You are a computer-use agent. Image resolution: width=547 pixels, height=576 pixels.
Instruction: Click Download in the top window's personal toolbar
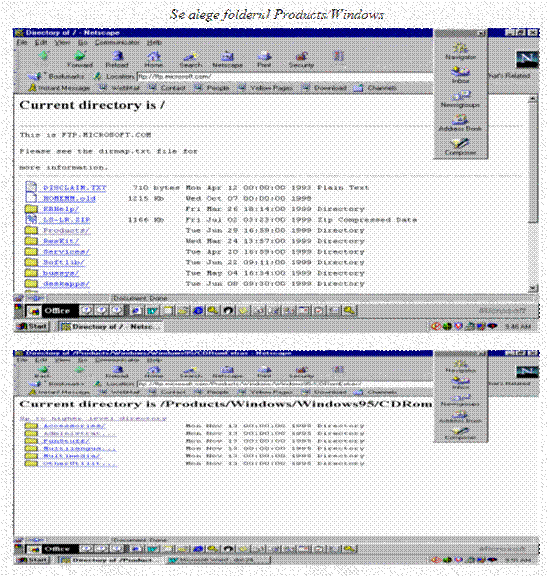pyautogui.click(x=324, y=88)
